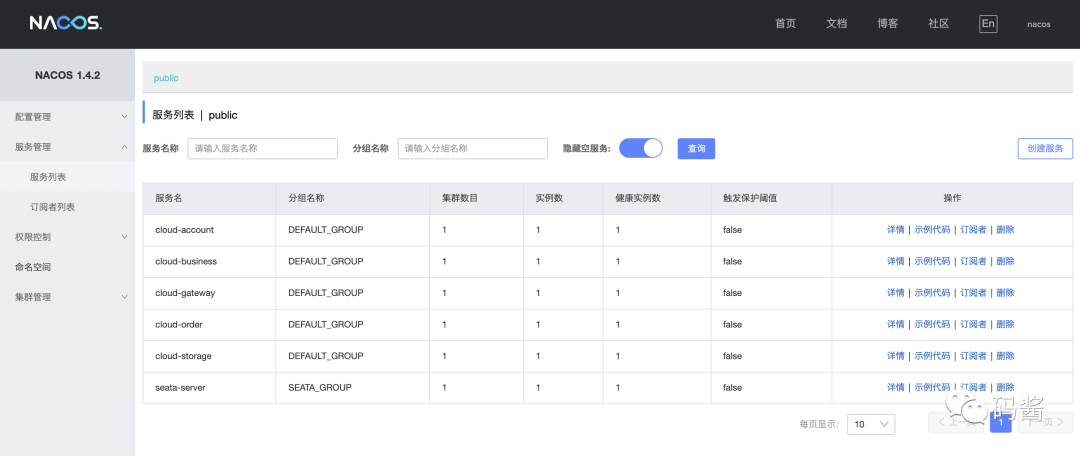
Task: Open 详情 for cloud-order
Action: tap(895, 324)
